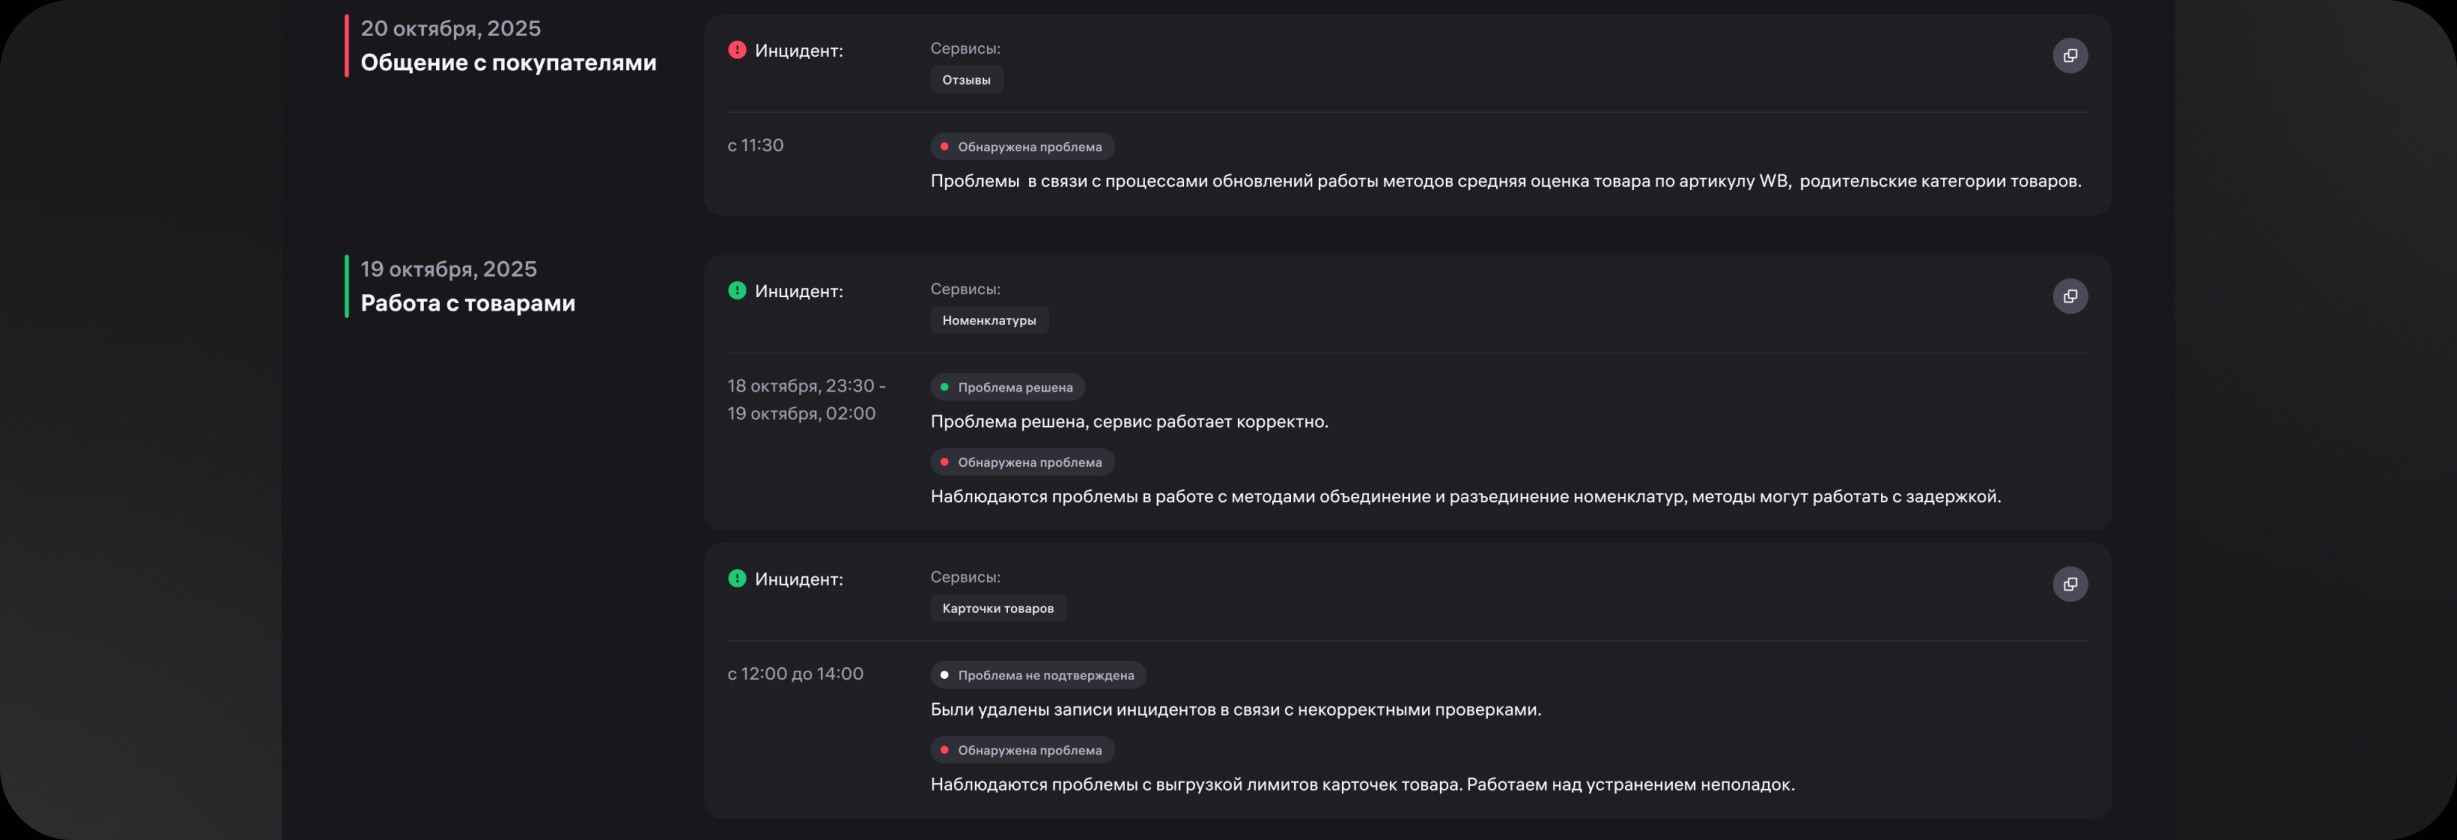Screen dimensions: 2457x840
Task: Copy the Карточки товаров incident link
Action: point(2070,584)
